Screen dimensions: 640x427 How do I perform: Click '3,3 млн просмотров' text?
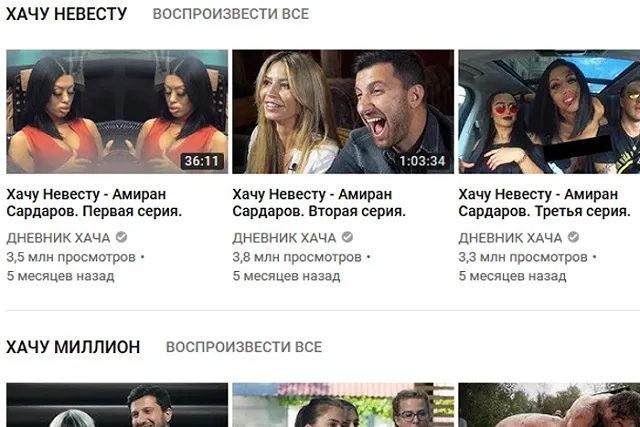point(523,257)
